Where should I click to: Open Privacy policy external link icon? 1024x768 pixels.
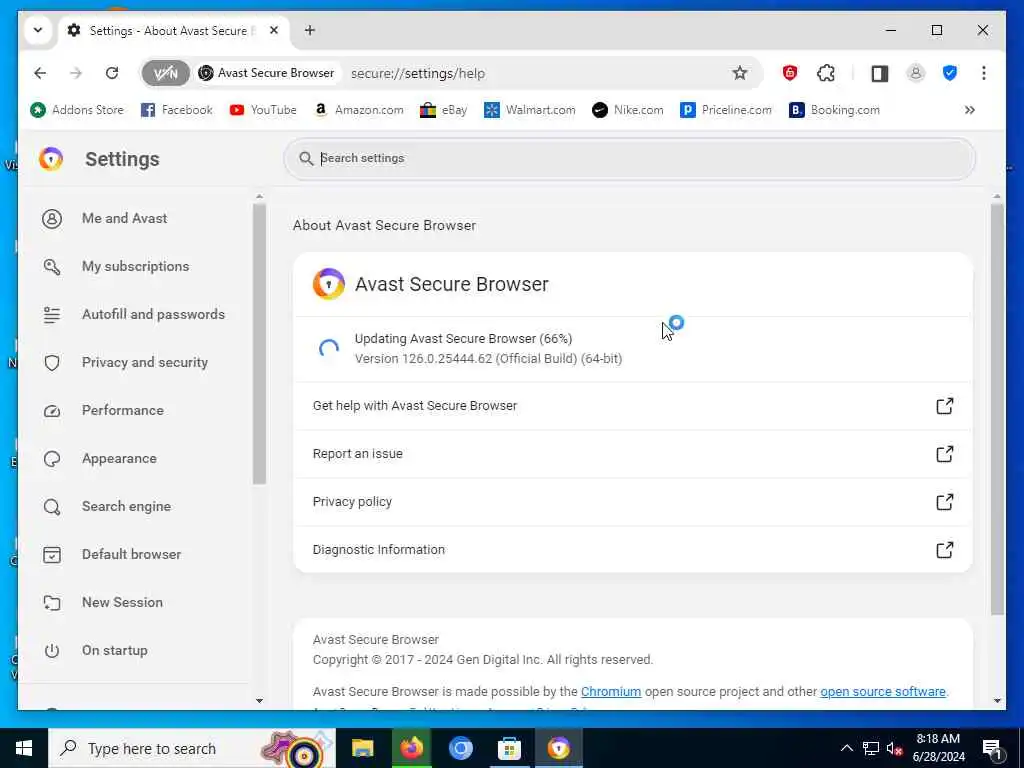tap(944, 502)
